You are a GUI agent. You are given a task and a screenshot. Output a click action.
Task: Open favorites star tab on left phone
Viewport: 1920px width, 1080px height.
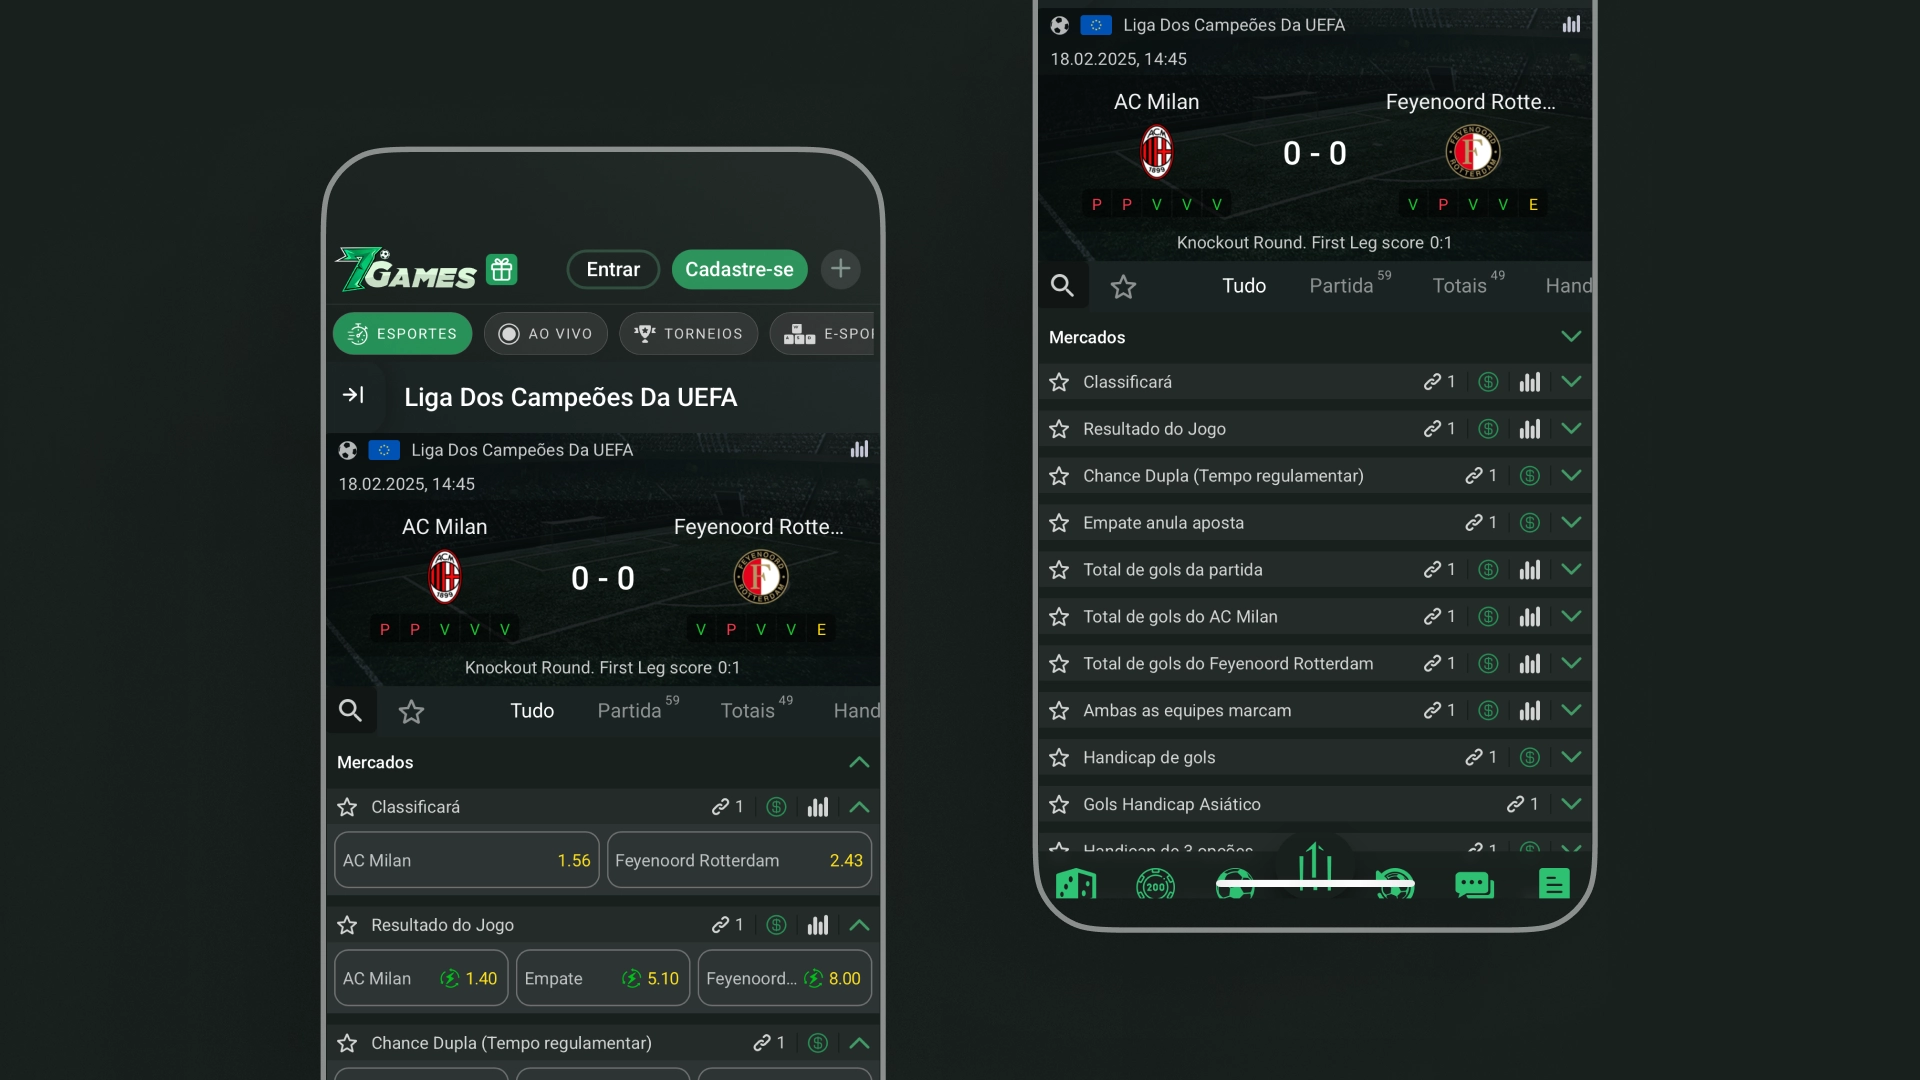point(411,711)
